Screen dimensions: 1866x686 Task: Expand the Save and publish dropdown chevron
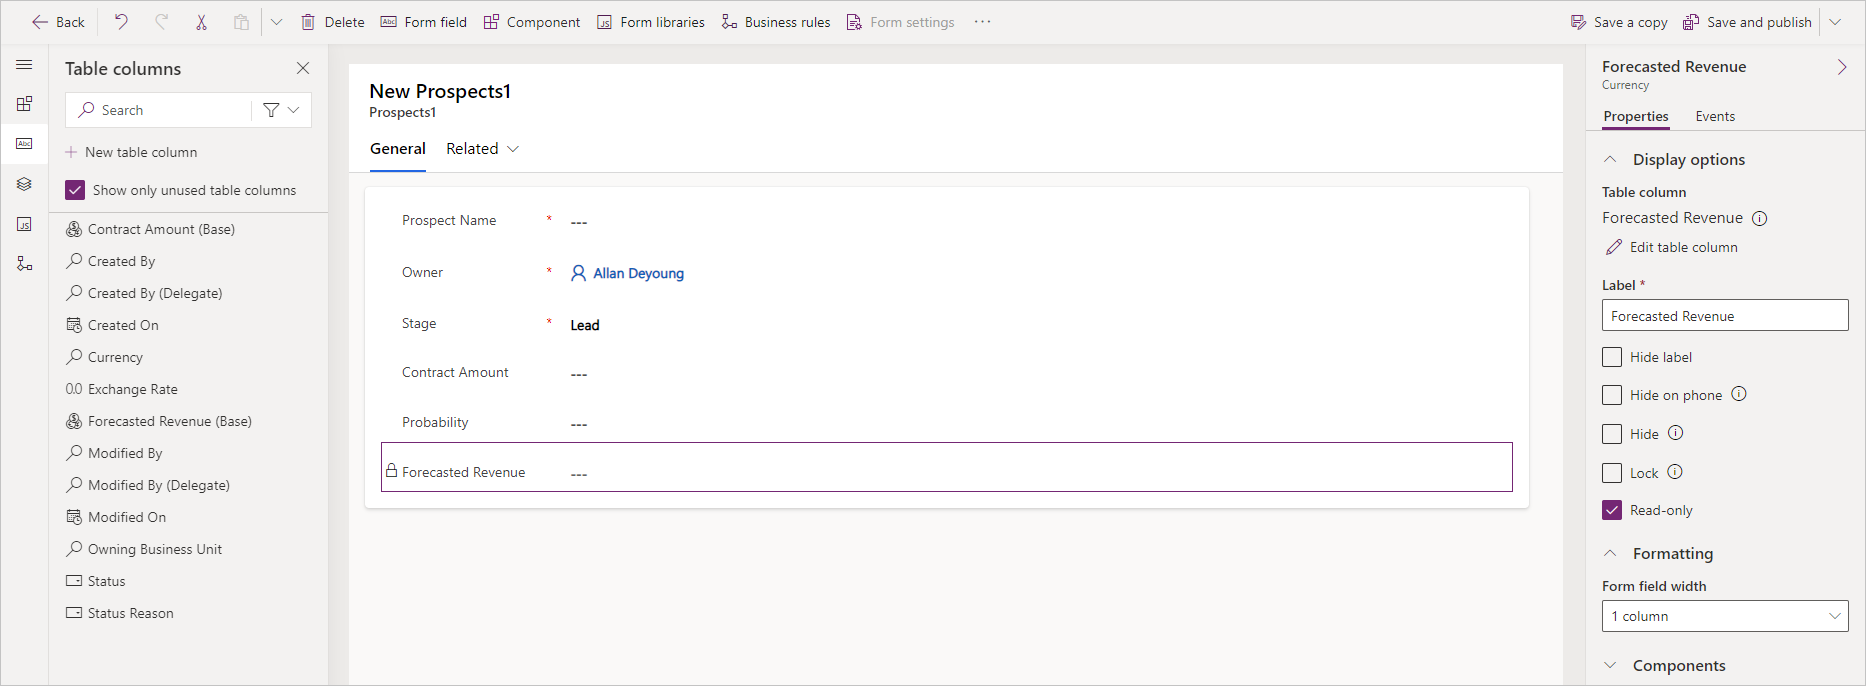[1836, 22]
